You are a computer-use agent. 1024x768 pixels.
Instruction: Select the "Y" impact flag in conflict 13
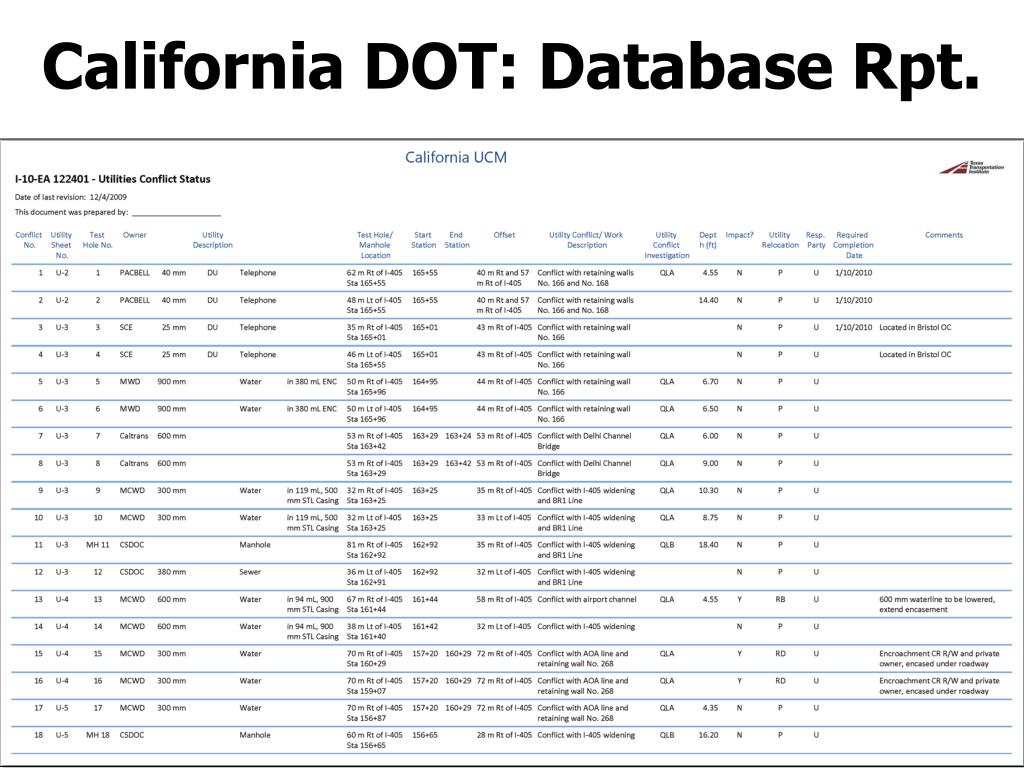739,600
